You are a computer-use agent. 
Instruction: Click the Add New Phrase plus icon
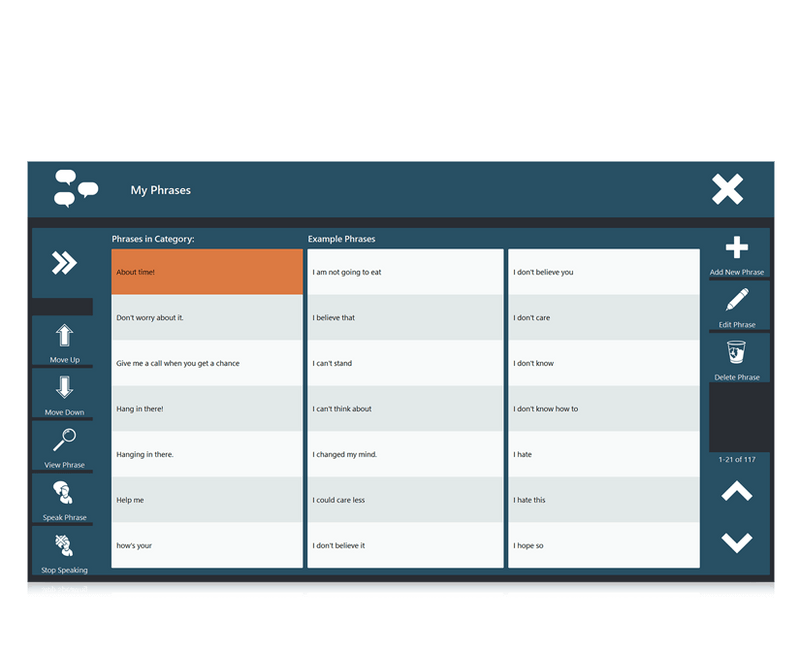[x=737, y=249]
